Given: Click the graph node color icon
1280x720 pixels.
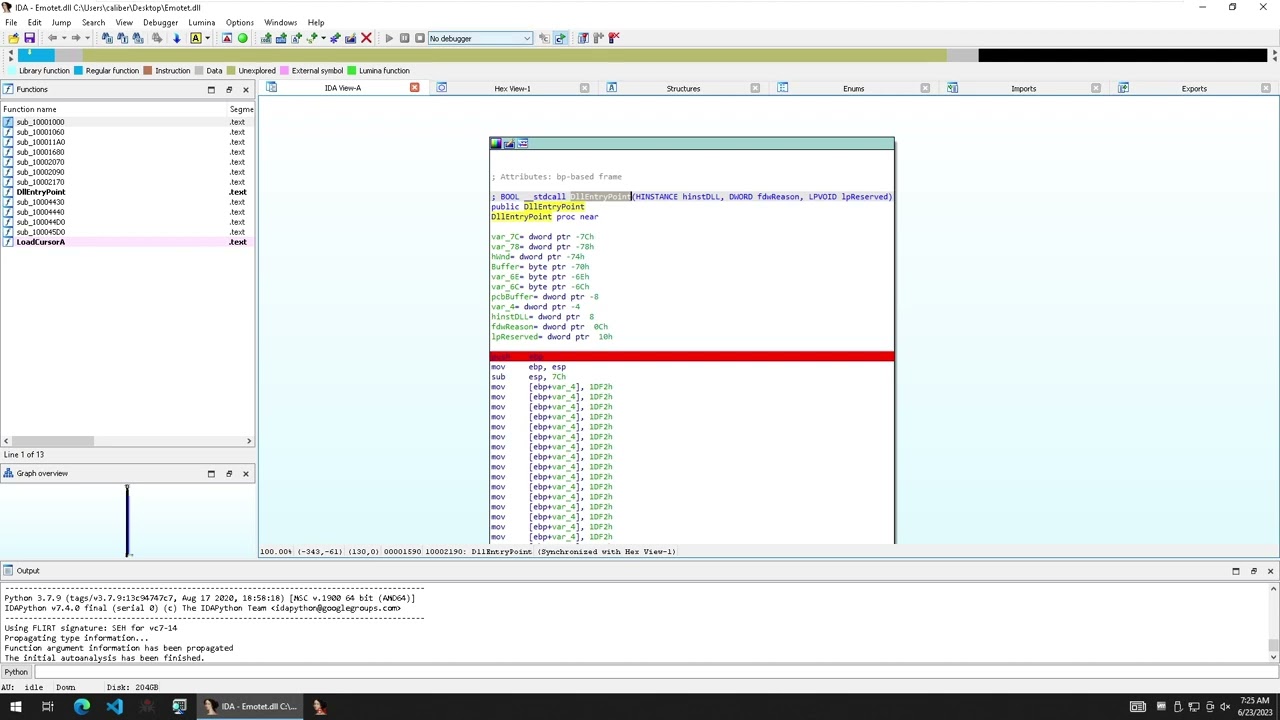Looking at the screenshot, I should click(495, 144).
